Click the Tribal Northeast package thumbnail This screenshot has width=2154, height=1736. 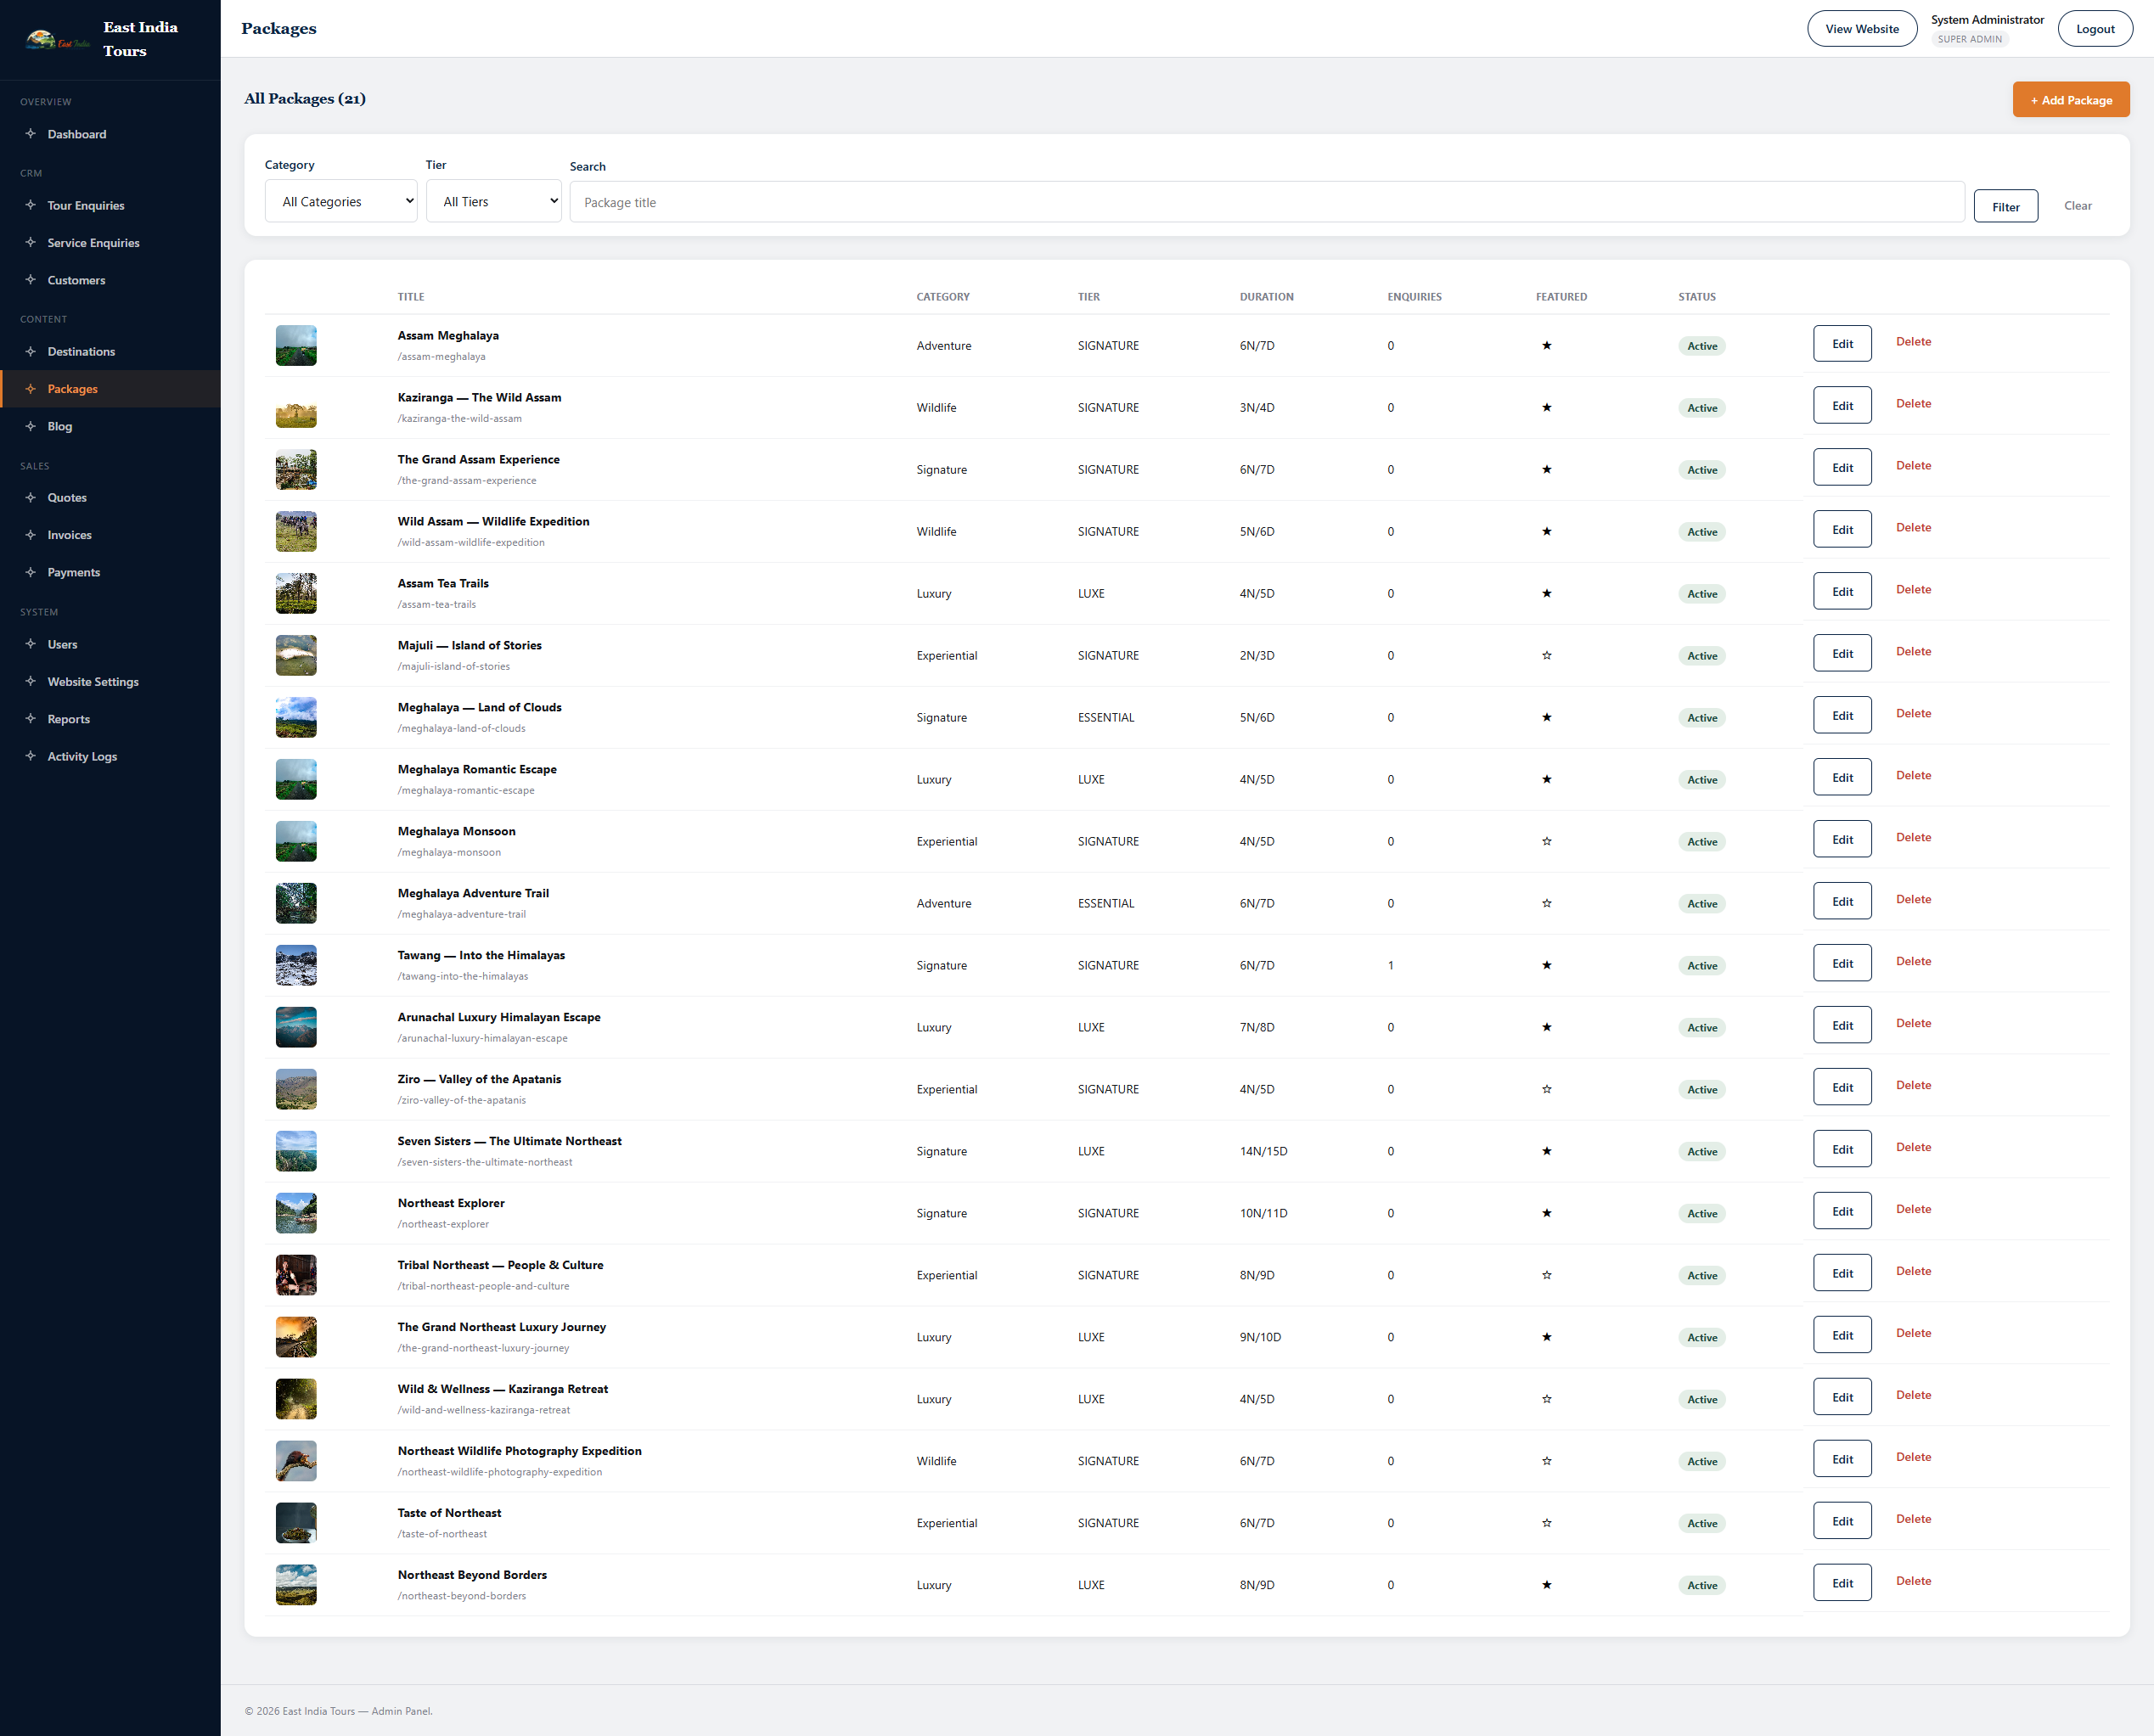(296, 1275)
